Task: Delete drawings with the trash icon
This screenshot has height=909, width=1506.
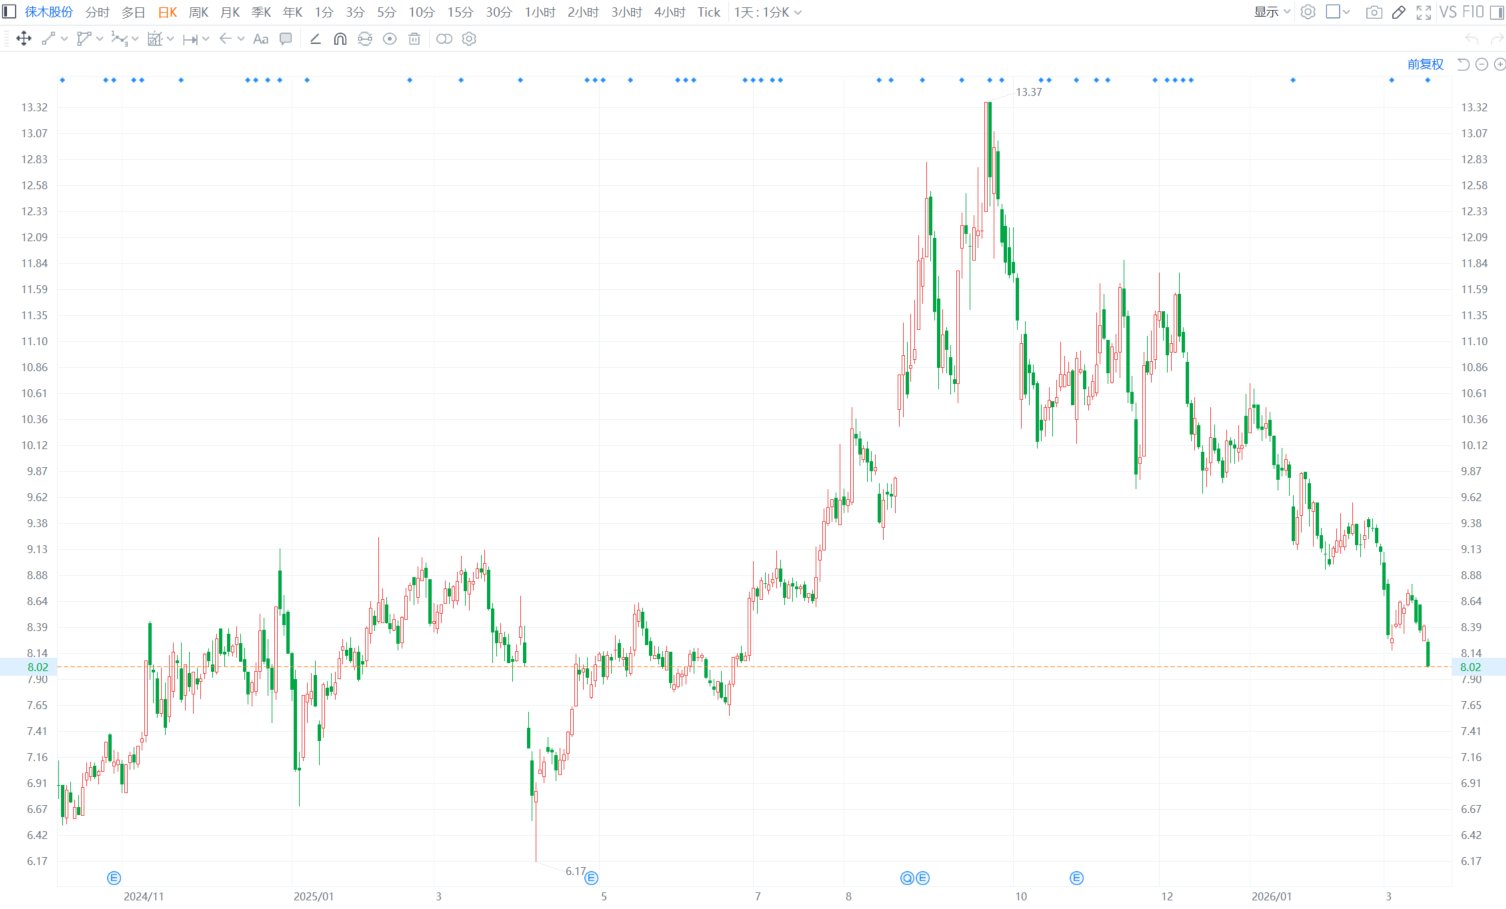Action: [x=414, y=39]
